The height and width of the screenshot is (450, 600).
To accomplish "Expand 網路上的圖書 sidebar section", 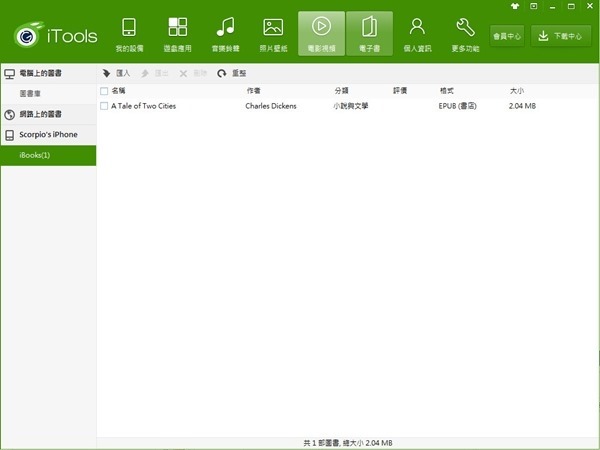I will (x=48, y=114).
